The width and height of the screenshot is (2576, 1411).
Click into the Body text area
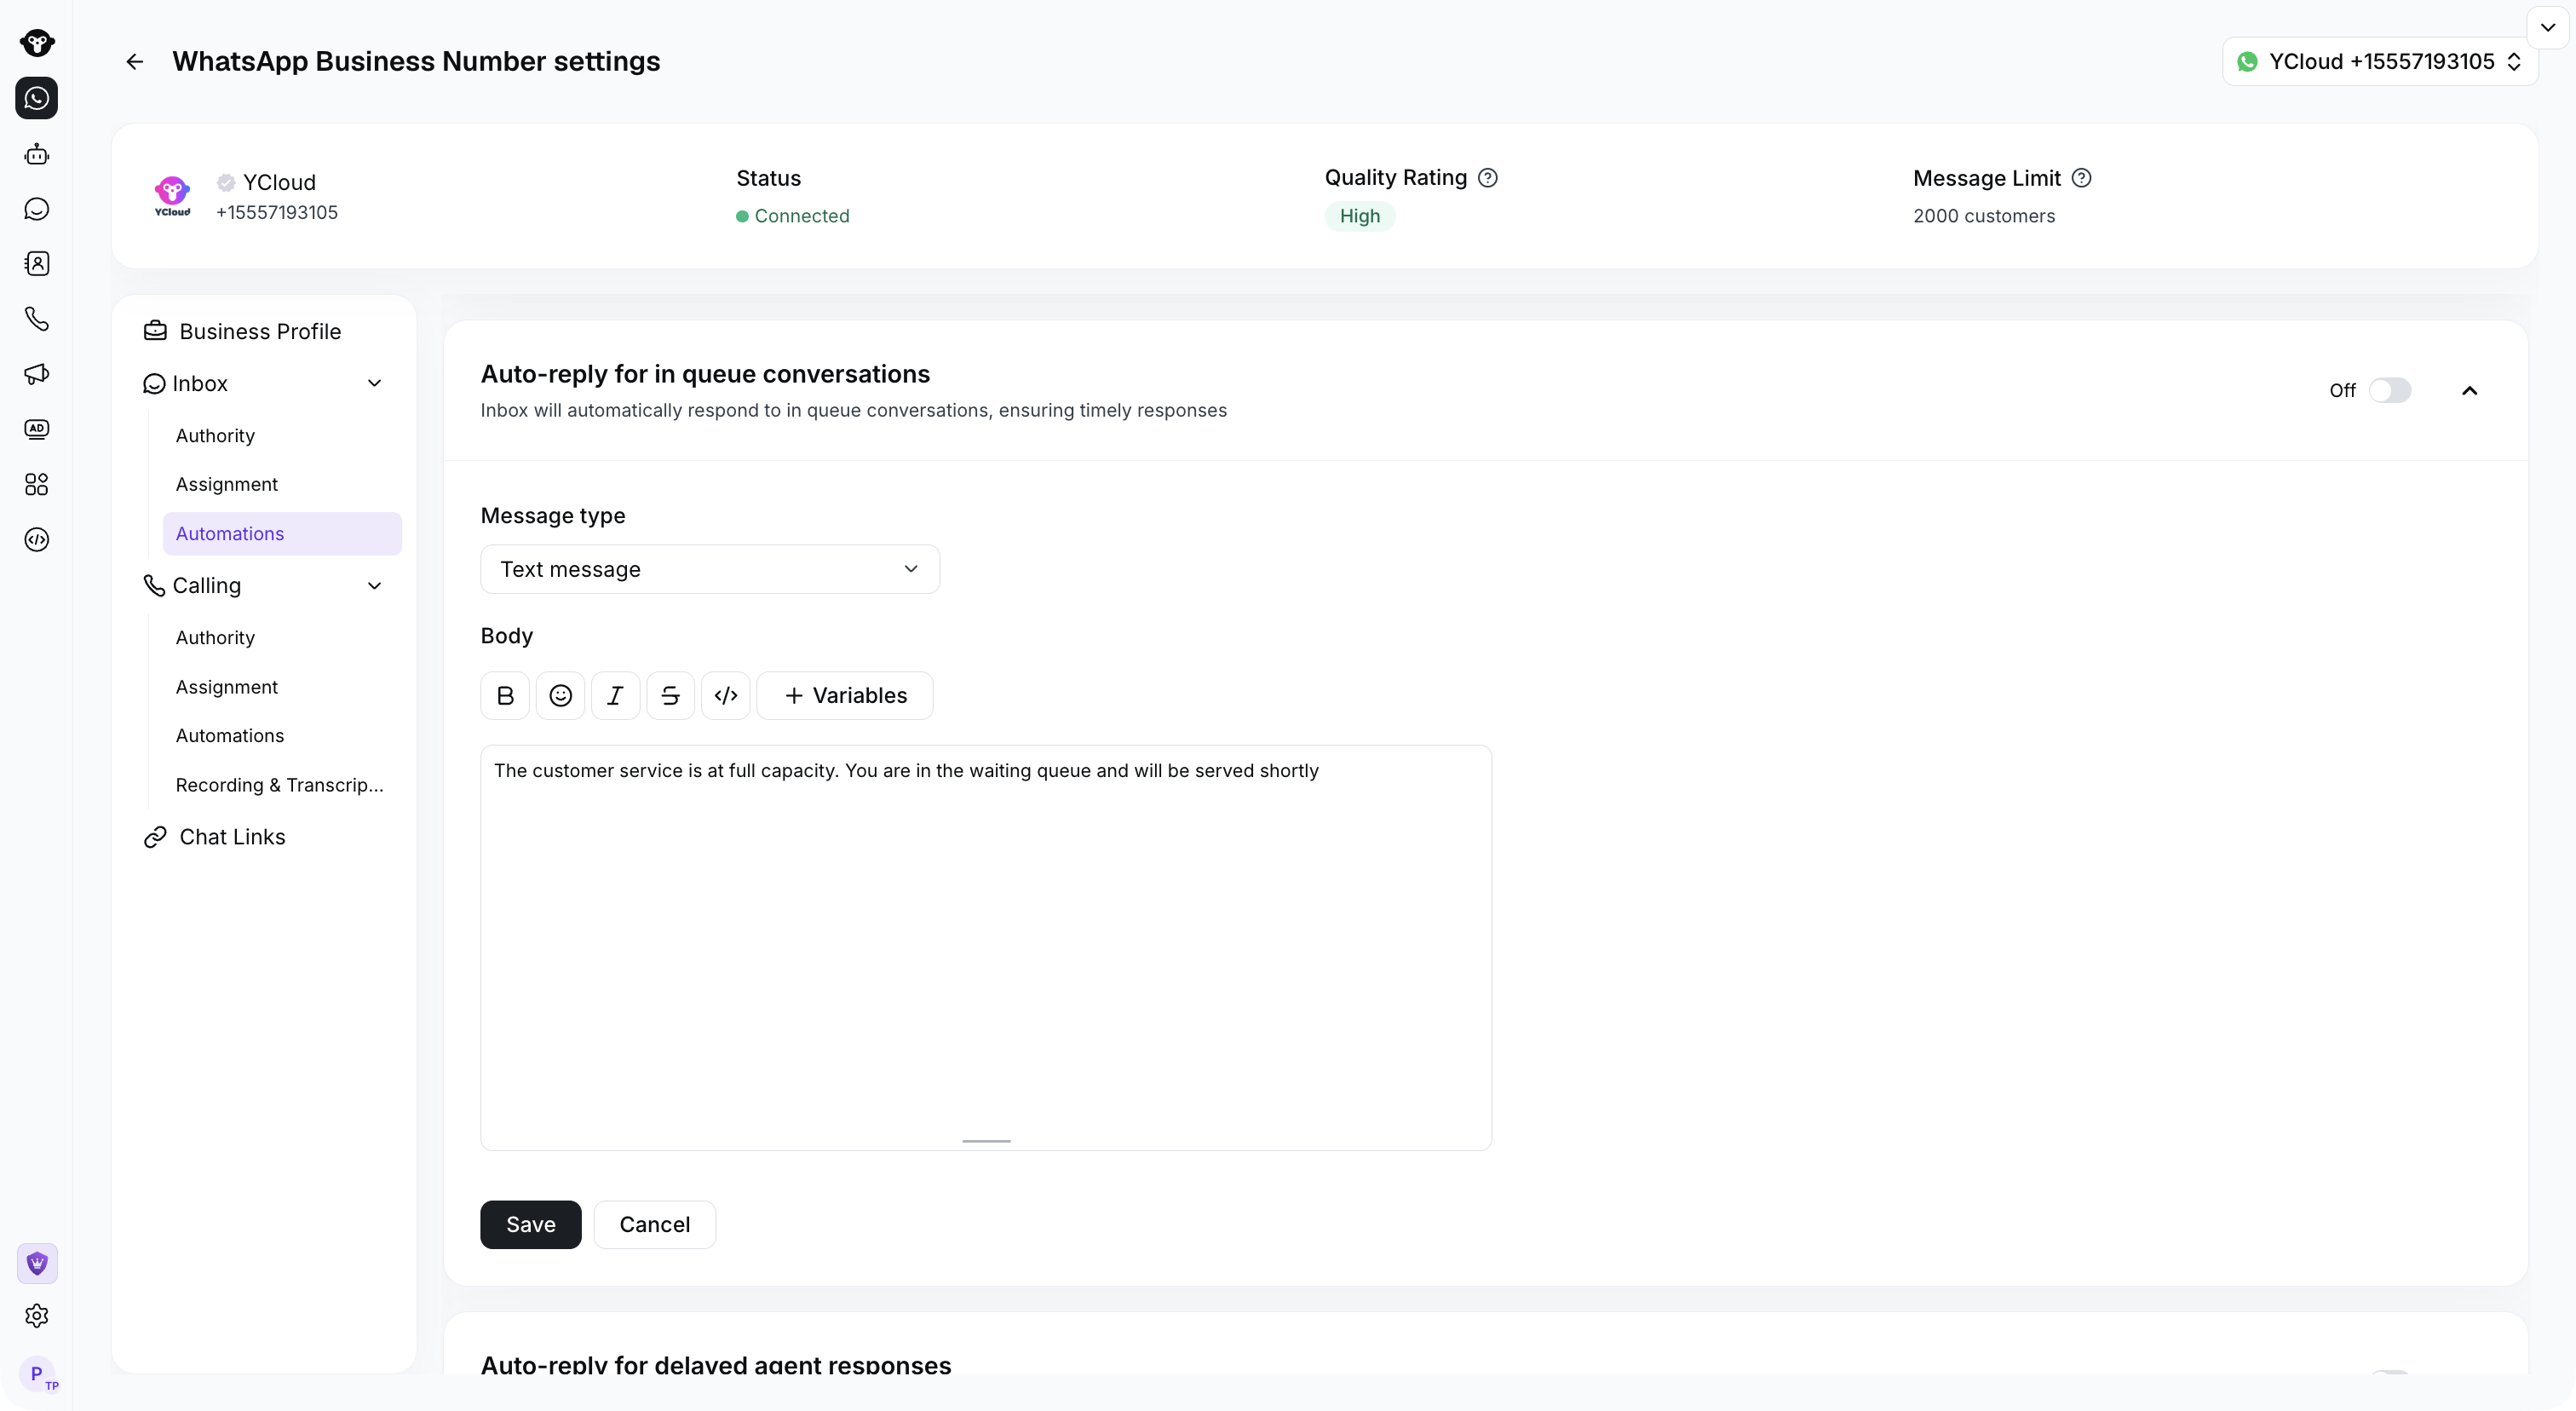pyautogui.click(x=986, y=948)
